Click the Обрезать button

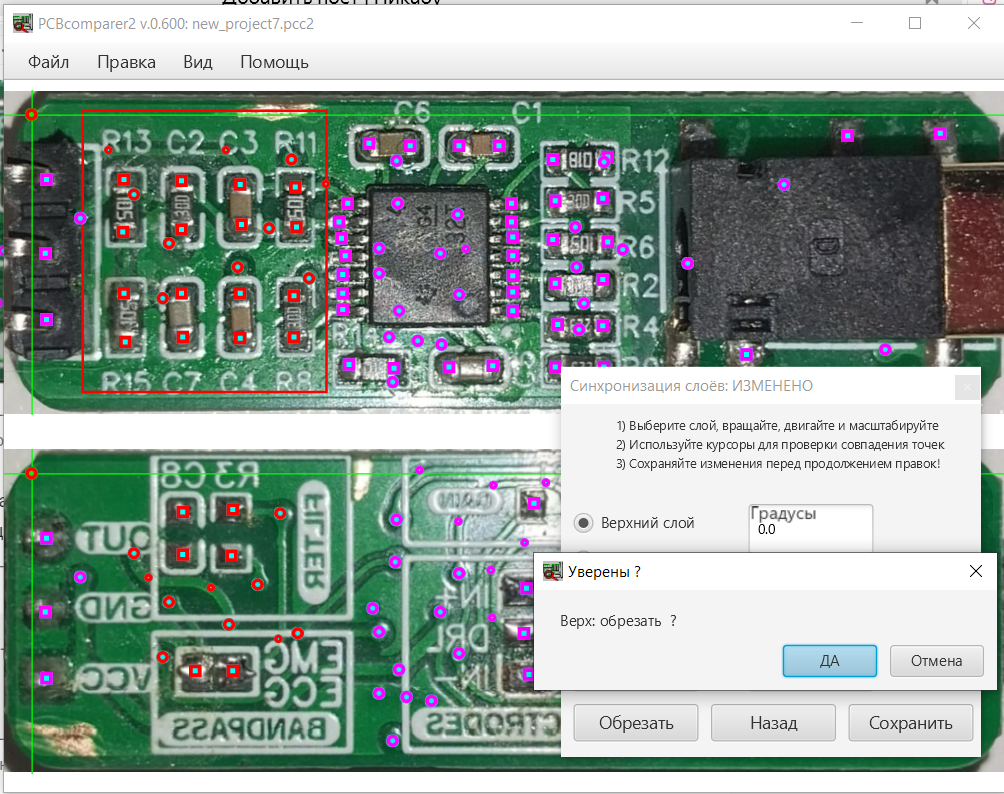(636, 723)
